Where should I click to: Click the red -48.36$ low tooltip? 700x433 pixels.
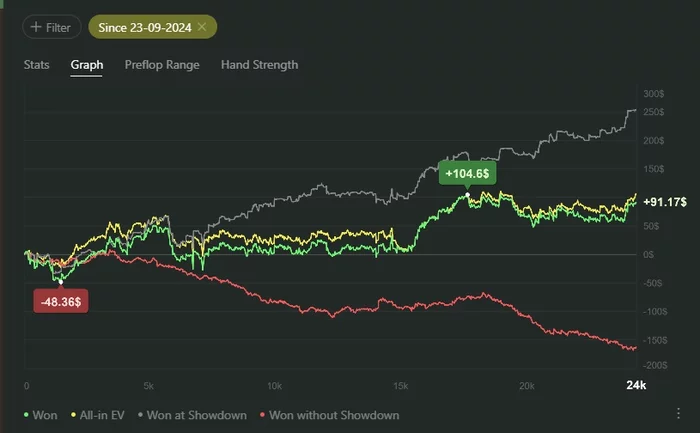61,301
